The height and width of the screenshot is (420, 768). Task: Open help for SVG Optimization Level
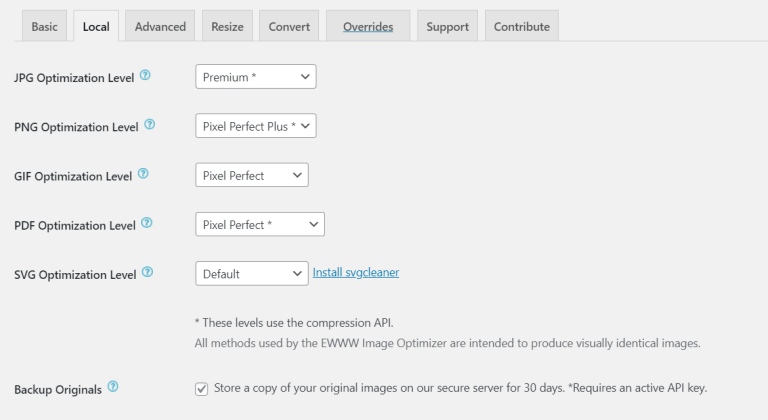pos(147,272)
